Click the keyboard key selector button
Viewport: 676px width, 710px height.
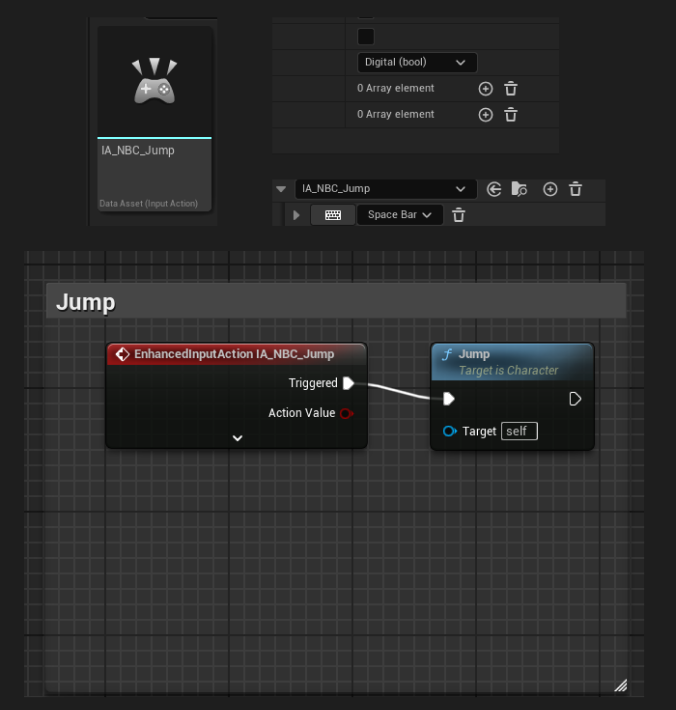click(333, 215)
